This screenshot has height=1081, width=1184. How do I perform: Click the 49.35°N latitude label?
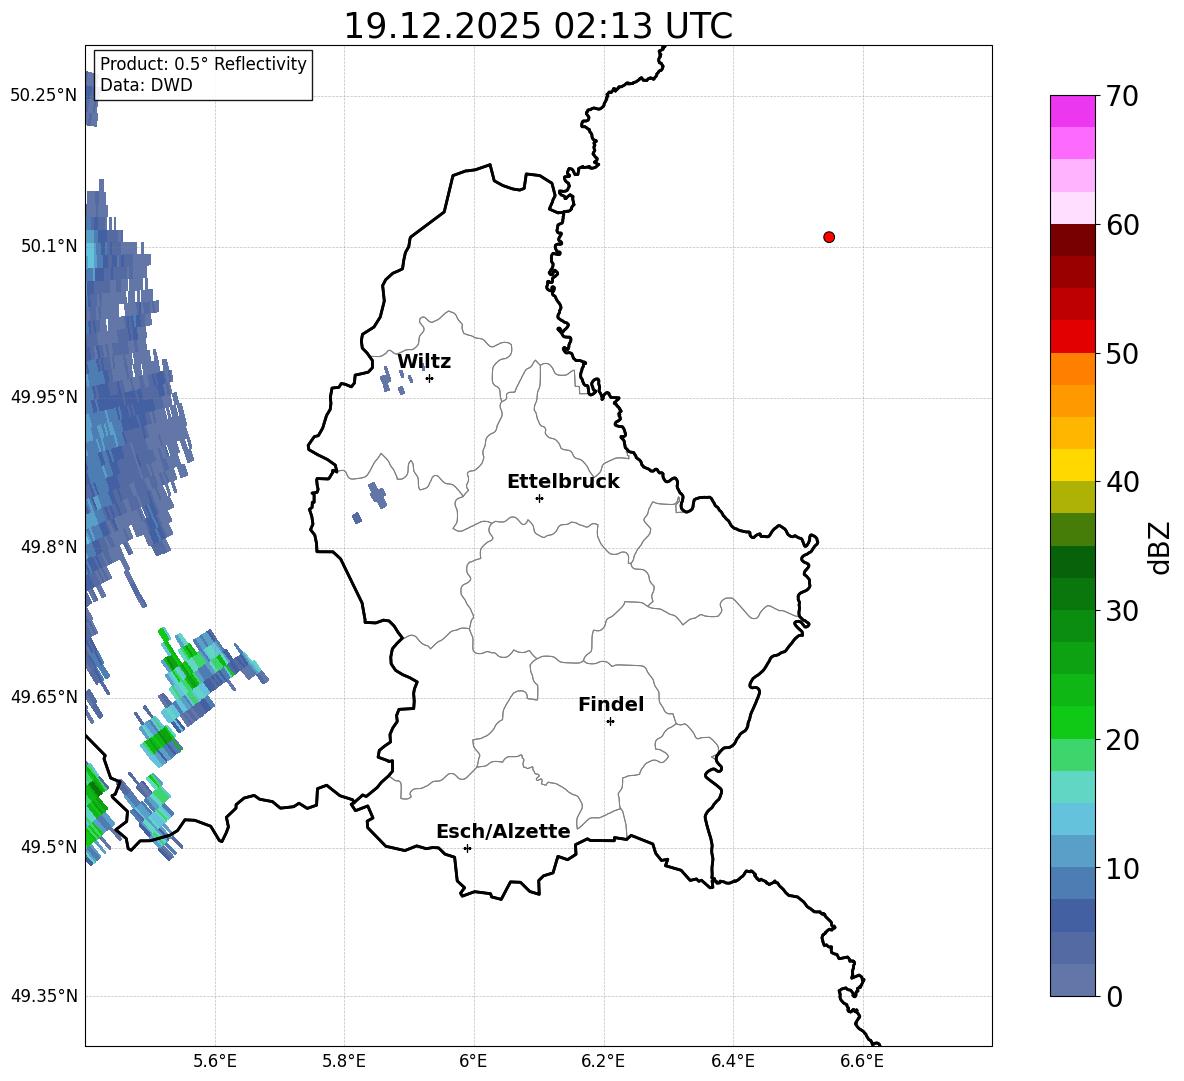pos(44,996)
